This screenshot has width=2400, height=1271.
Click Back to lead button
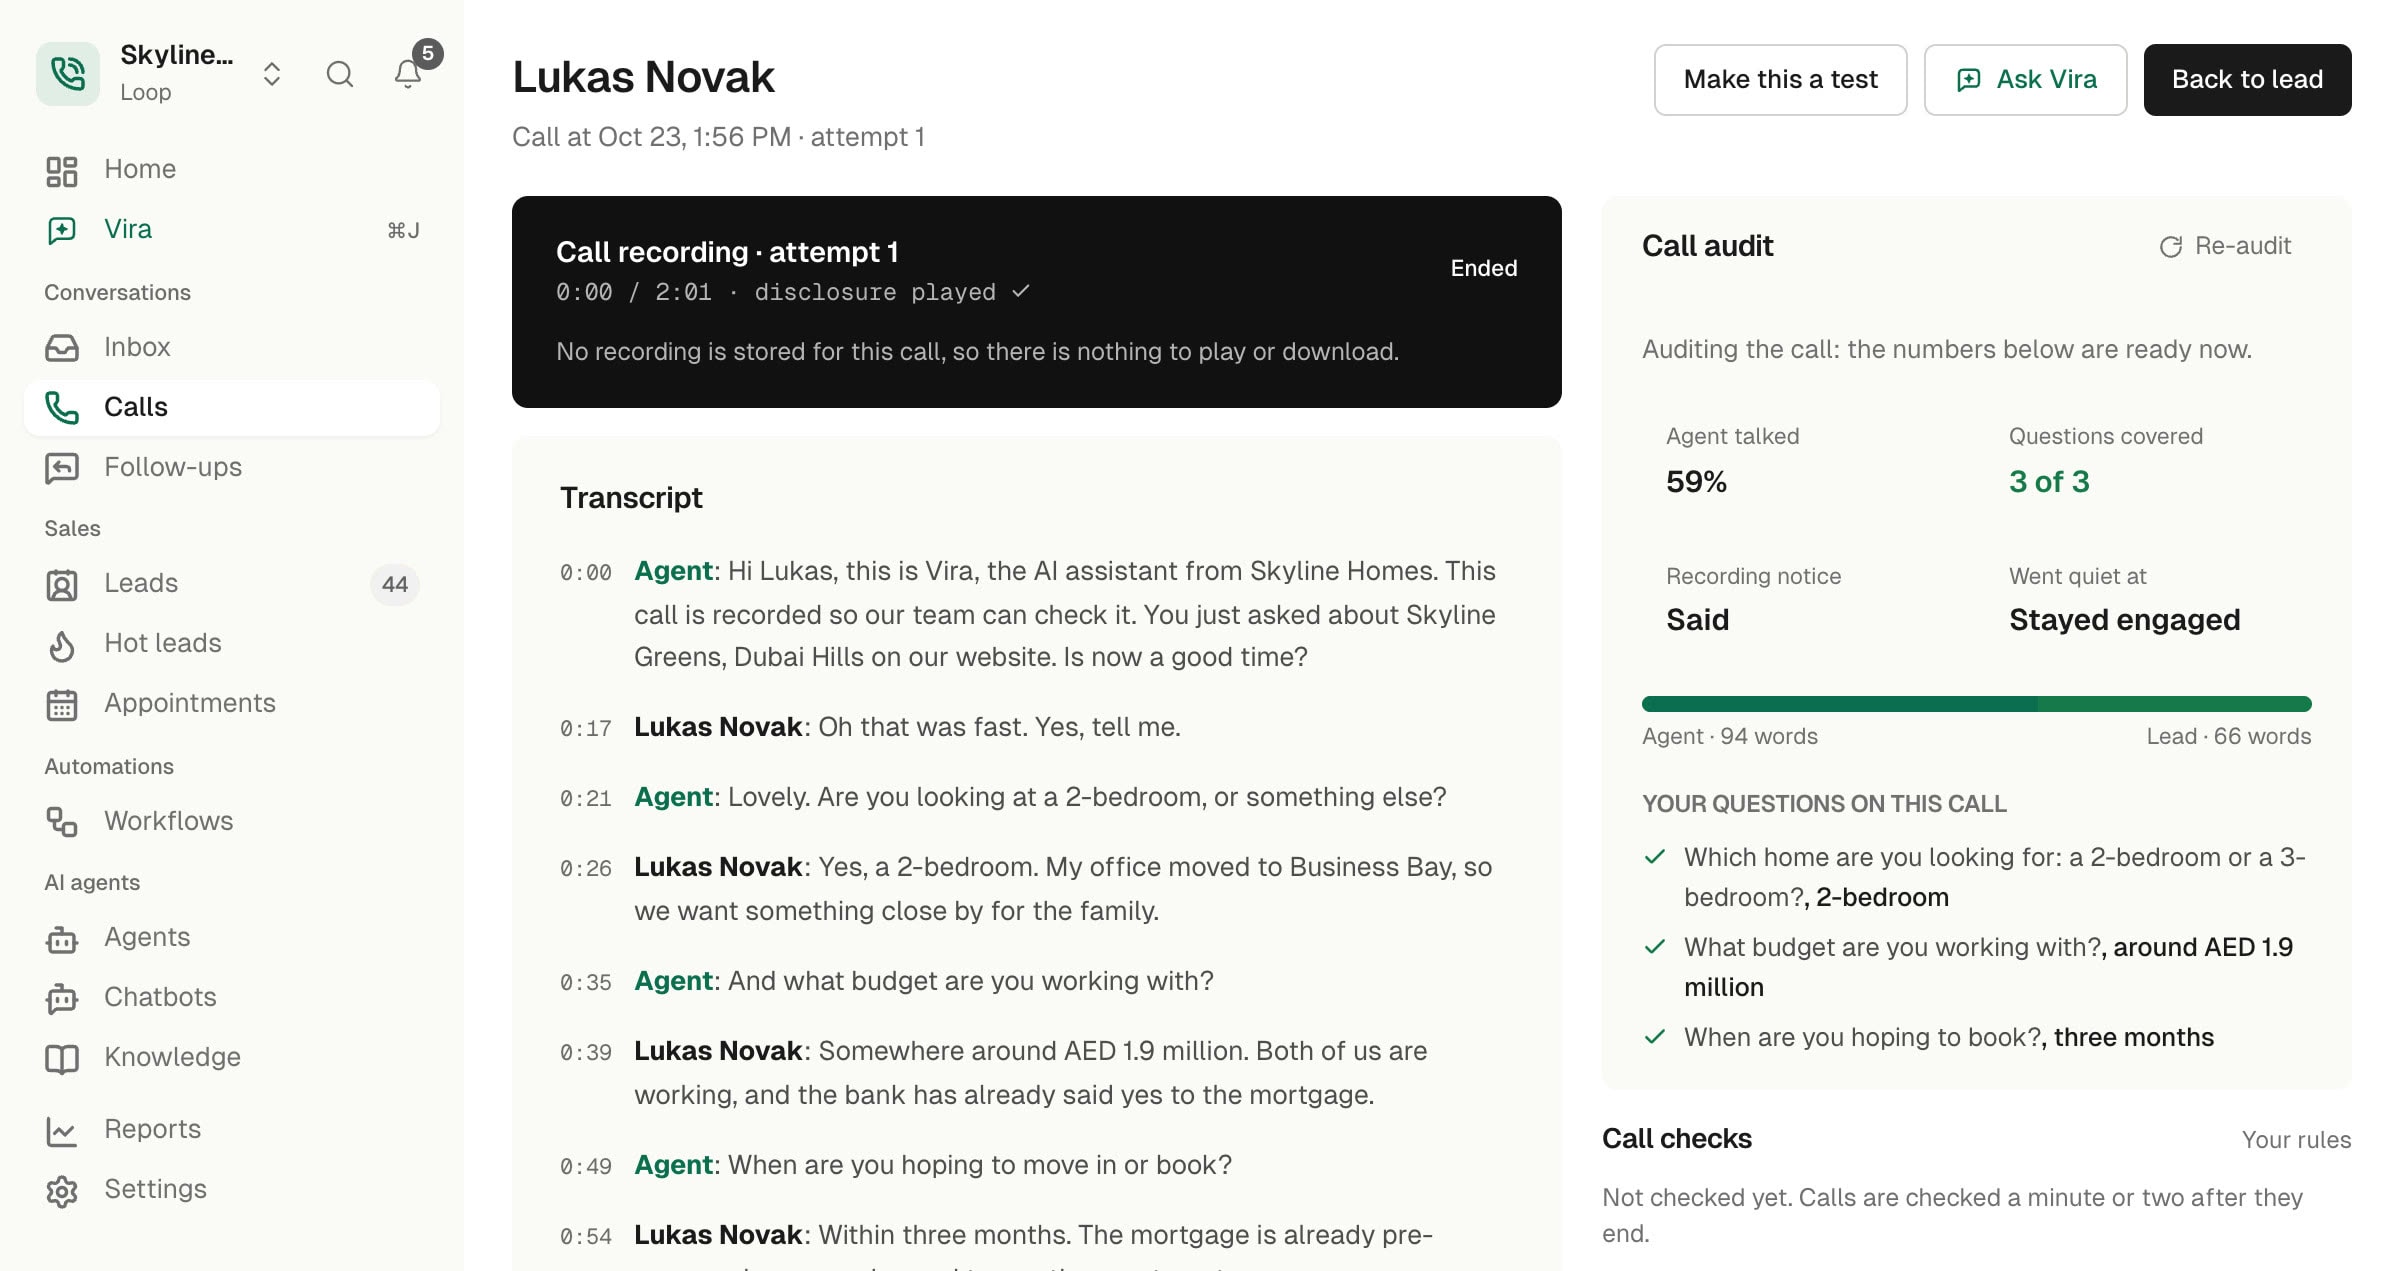2247,79
